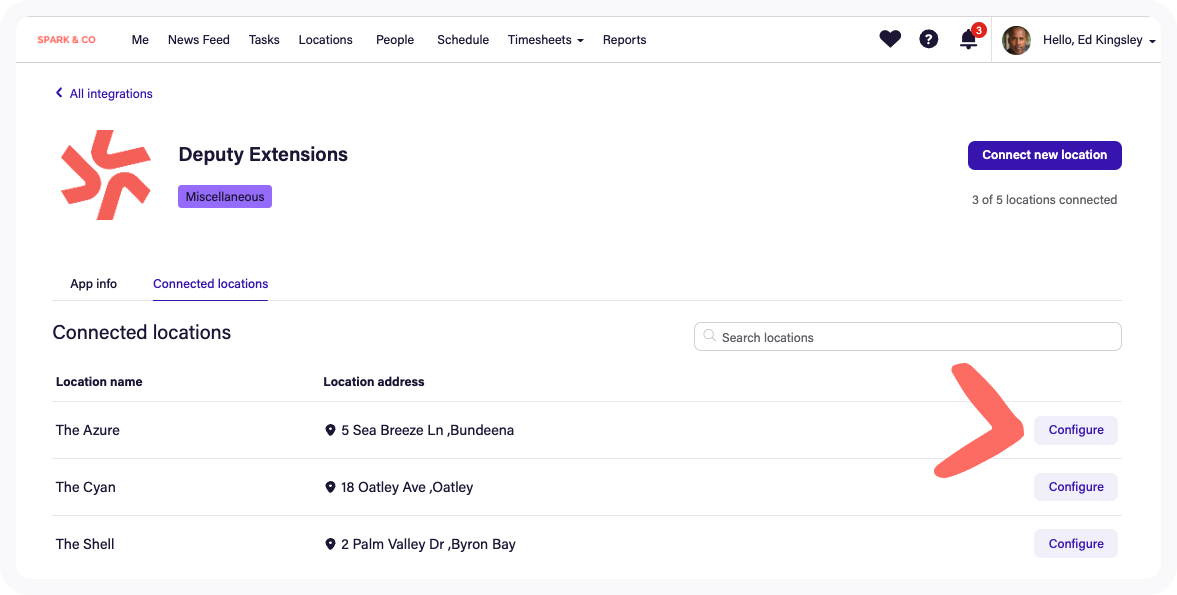Image resolution: width=1177 pixels, height=595 pixels.
Task: Open the Reports page
Action: pos(625,40)
